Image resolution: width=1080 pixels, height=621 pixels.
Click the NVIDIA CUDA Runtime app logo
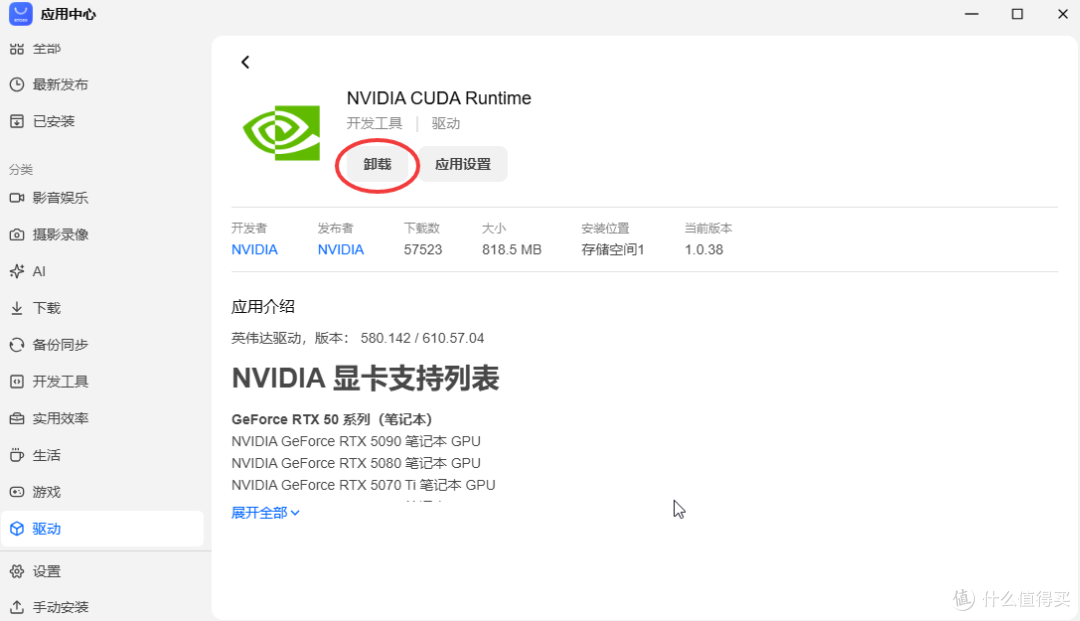(x=282, y=132)
